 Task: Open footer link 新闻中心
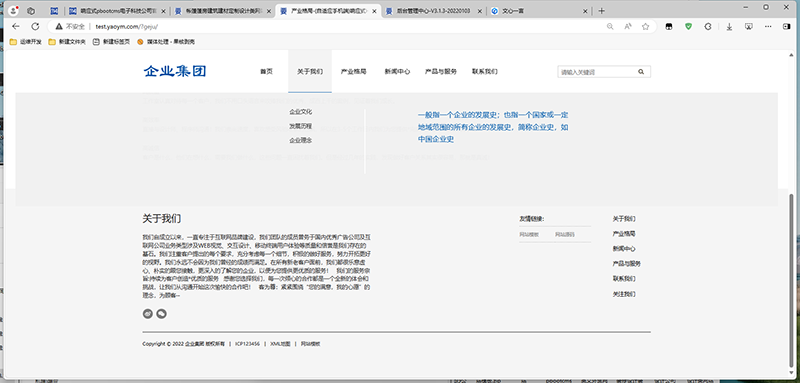624,249
